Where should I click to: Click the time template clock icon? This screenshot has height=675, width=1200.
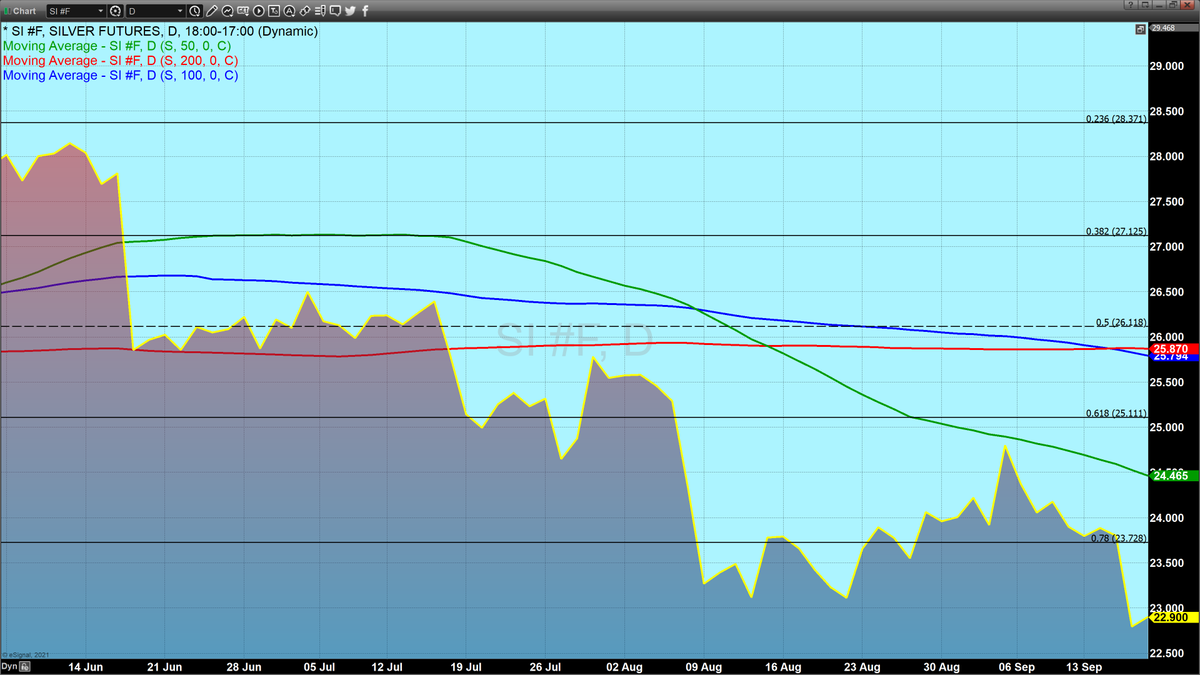(194, 11)
